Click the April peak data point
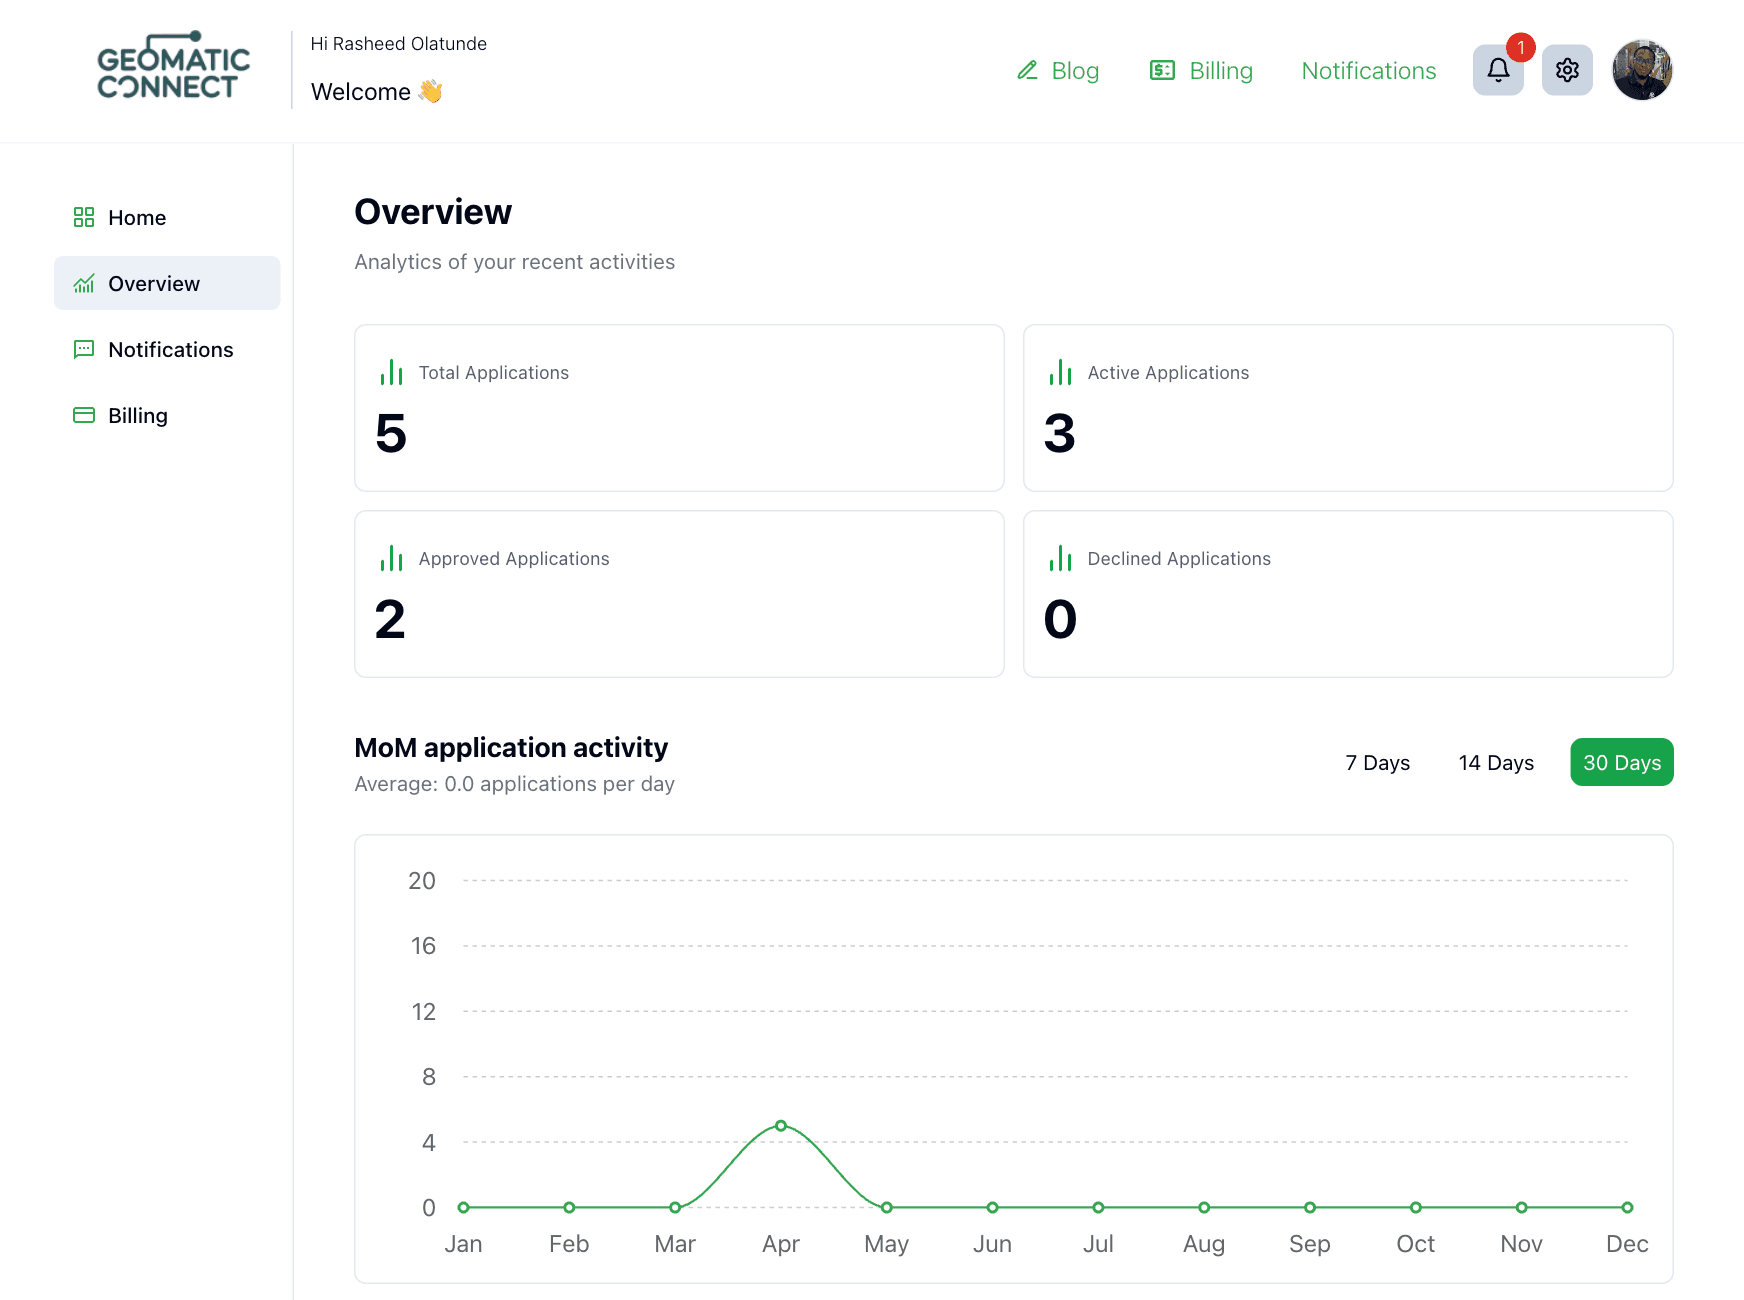1744x1300 pixels. point(781,1126)
